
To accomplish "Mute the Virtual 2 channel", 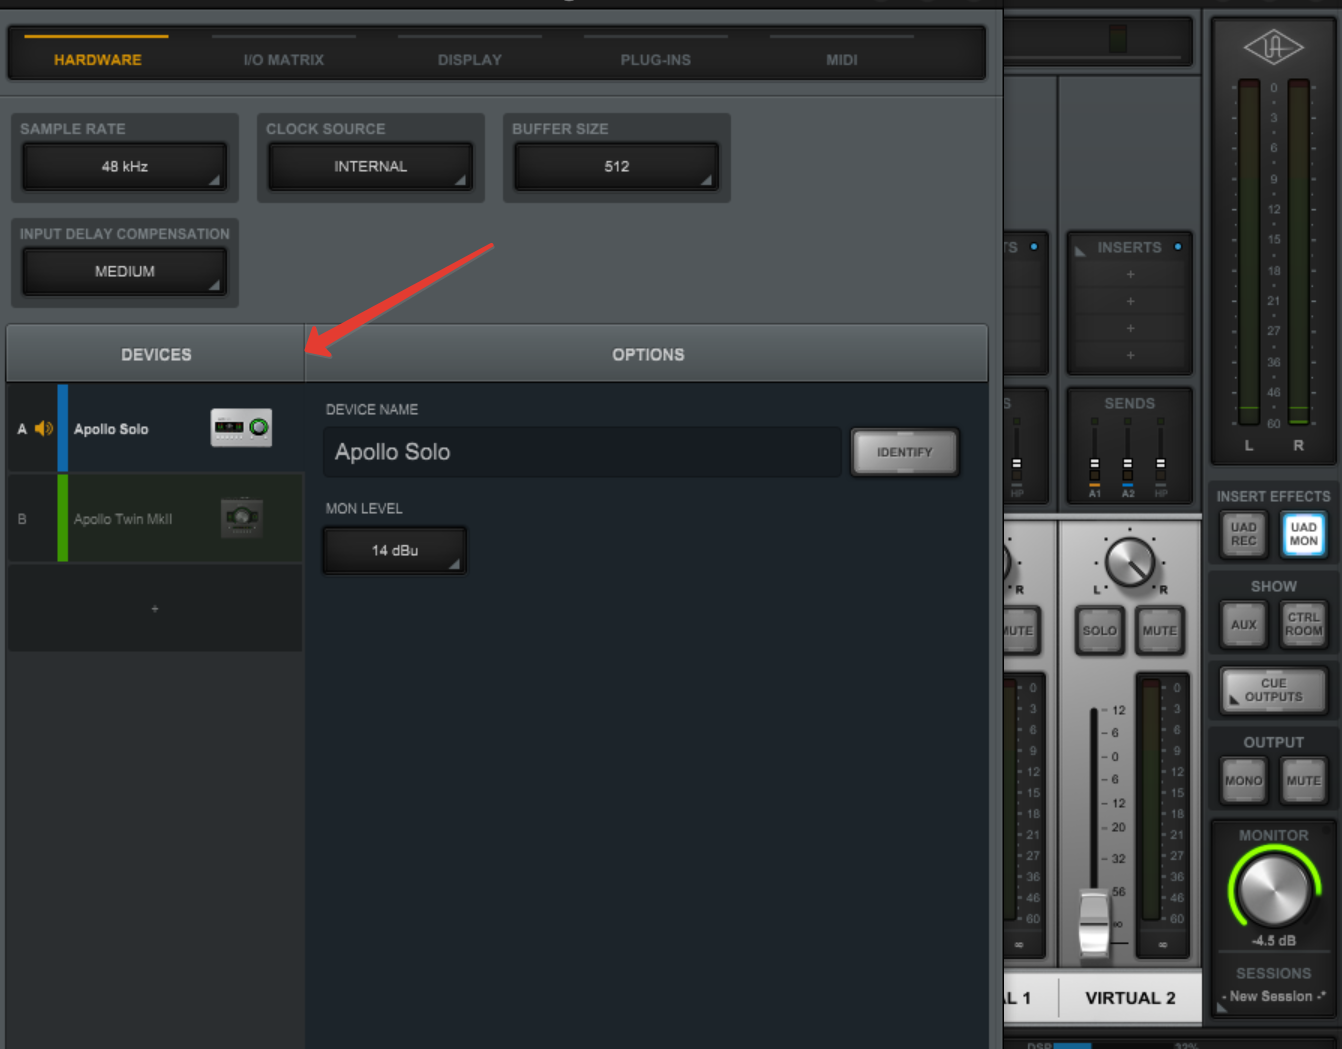I will [1159, 631].
